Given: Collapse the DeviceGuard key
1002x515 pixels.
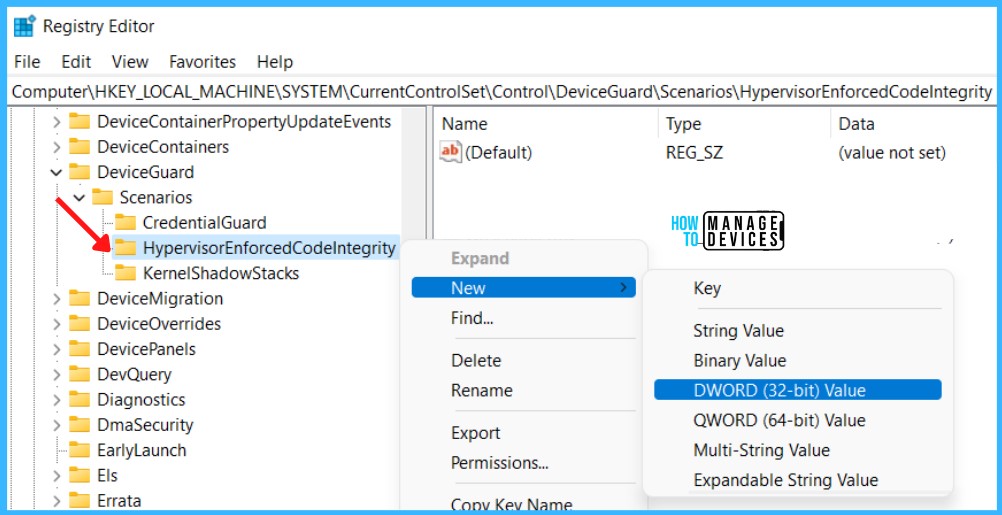Looking at the screenshot, I should 56,173.
